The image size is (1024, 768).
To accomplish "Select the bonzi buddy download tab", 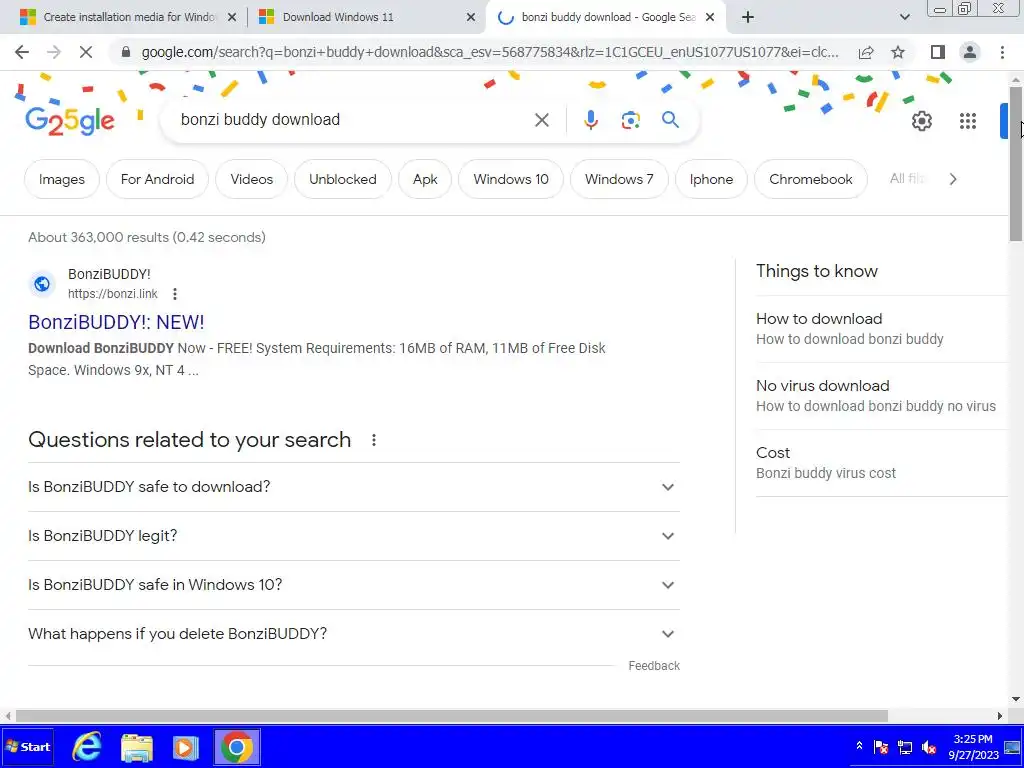I will click(605, 18).
